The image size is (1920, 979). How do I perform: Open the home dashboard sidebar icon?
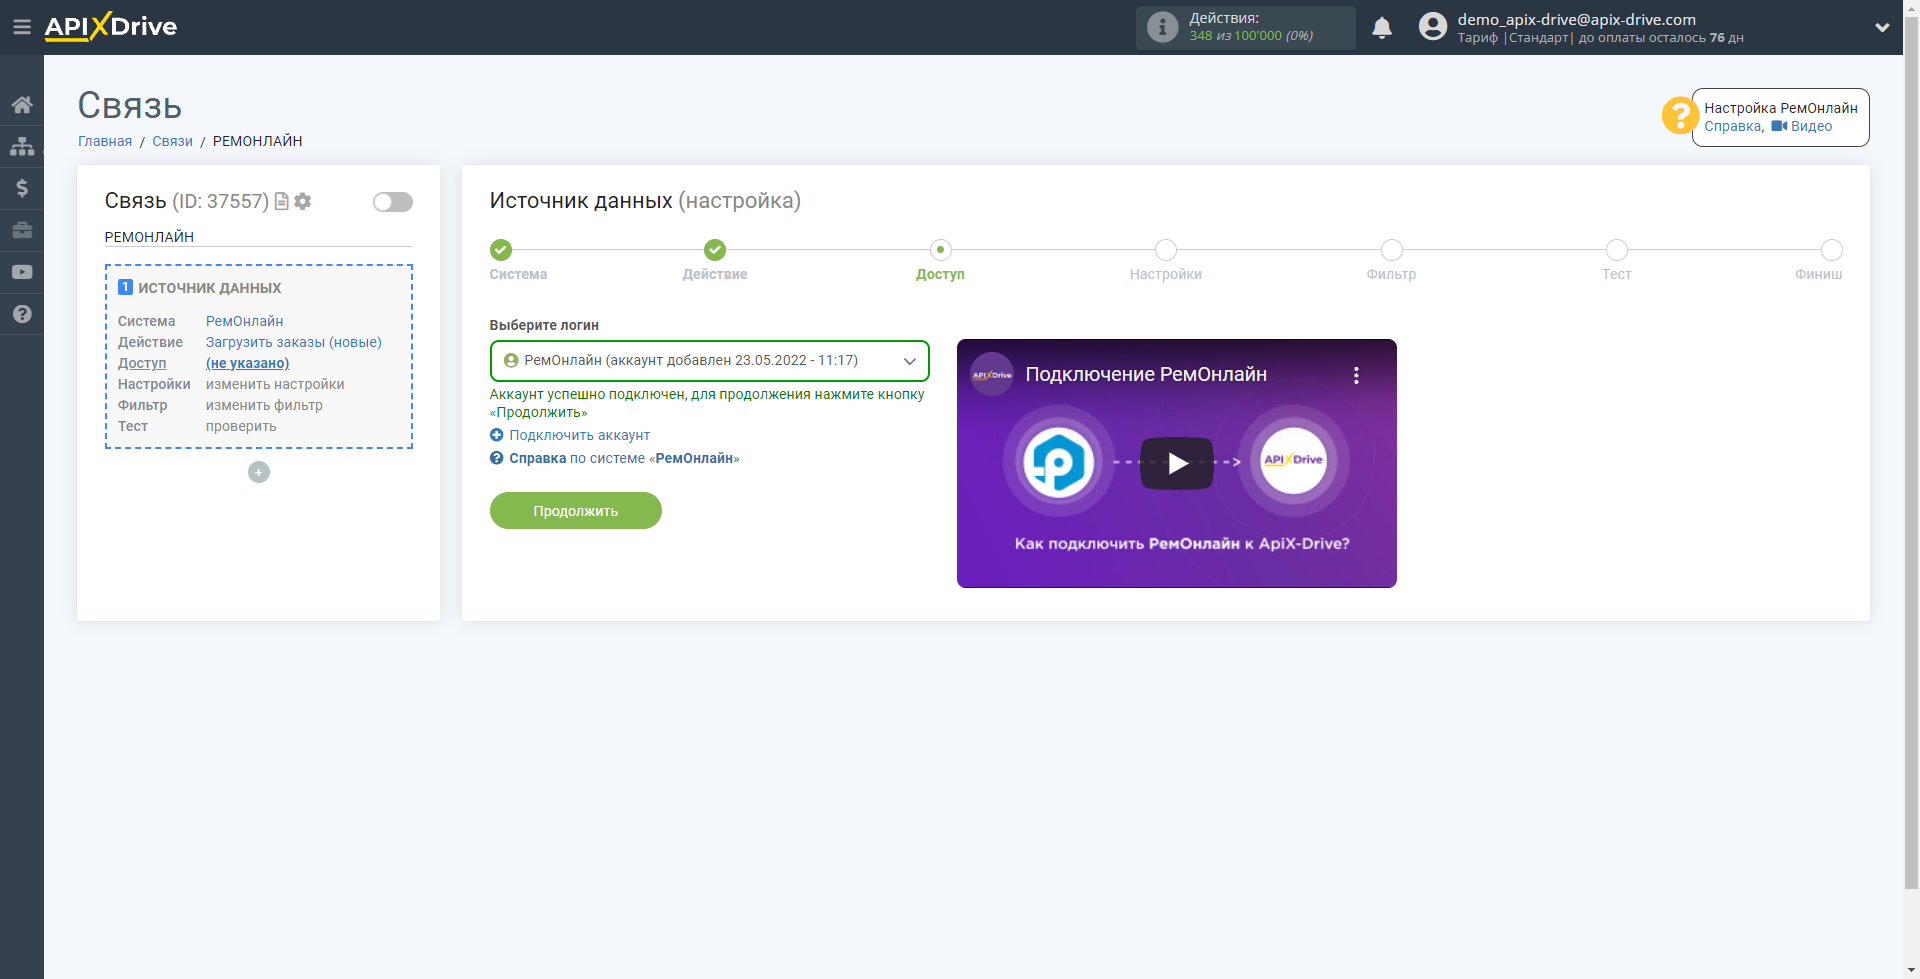click(22, 105)
